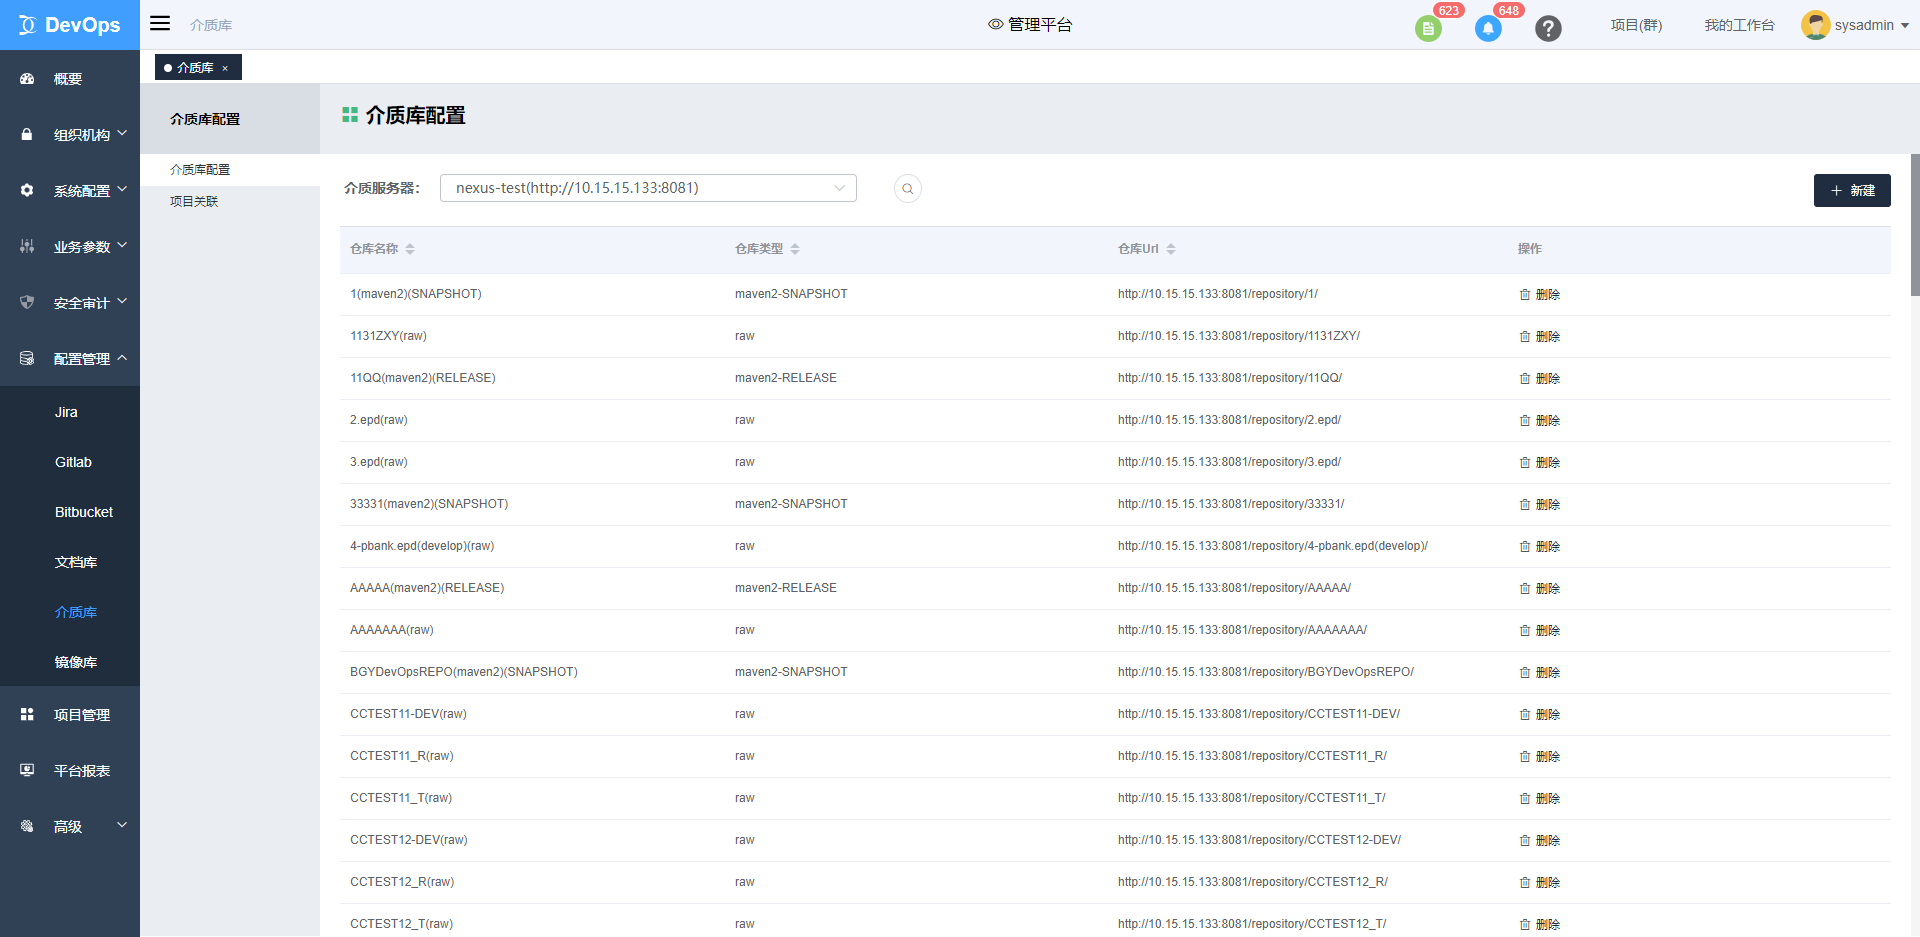Select 项目关联 submenu item
The image size is (1920, 937).
[194, 202]
